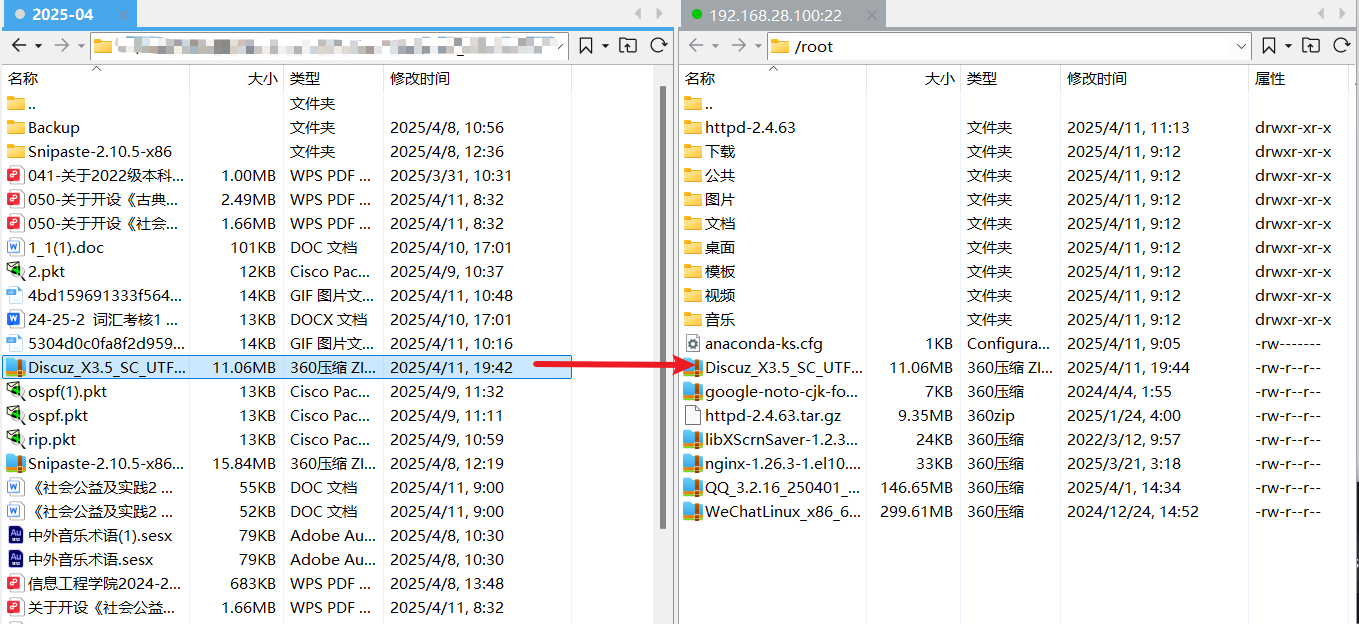Select rip.pkt file icon
Screen dimensions: 1359x624
(15, 439)
